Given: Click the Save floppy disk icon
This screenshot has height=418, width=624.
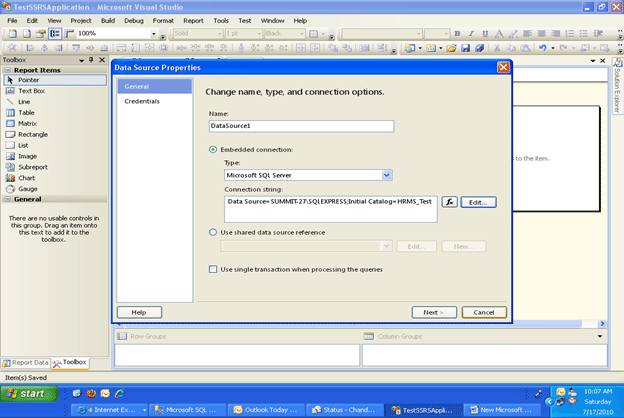Looking at the screenshot, I should tap(465, 48).
